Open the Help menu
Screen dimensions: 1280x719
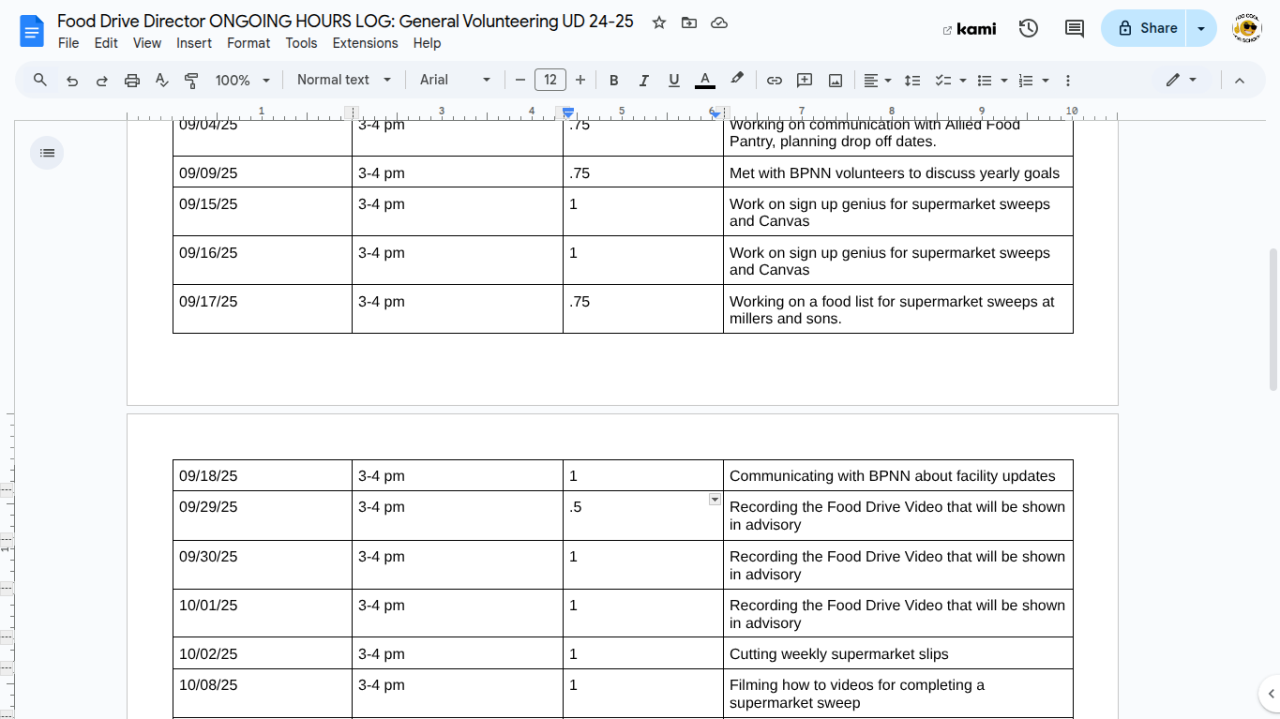pyautogui.click(x=427, y=43)
